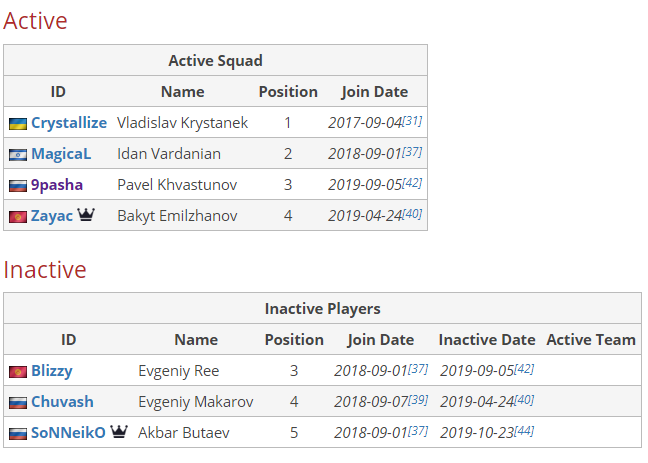
Task: Open the Zayac player page
Action: tap(52, 216)
